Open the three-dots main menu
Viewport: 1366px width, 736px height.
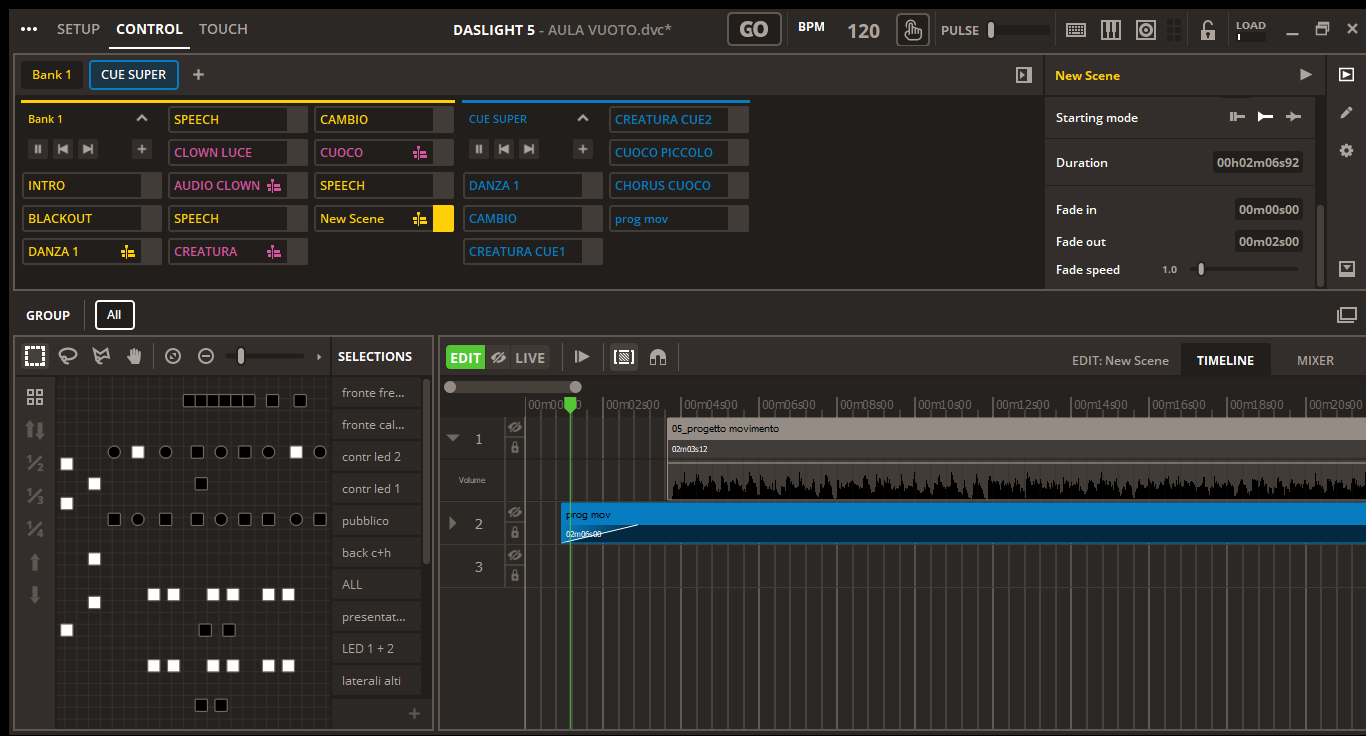pyautogui.click(x=28, y=29)
